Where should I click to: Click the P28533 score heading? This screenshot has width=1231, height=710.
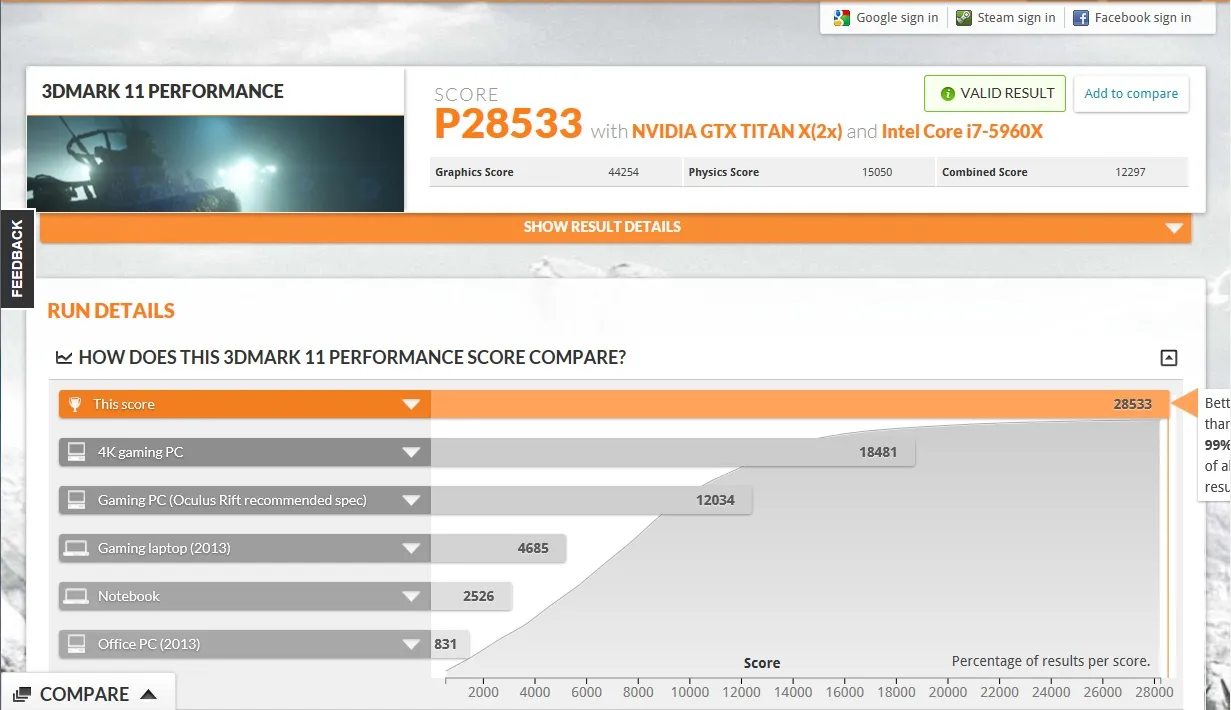[508, 124]
